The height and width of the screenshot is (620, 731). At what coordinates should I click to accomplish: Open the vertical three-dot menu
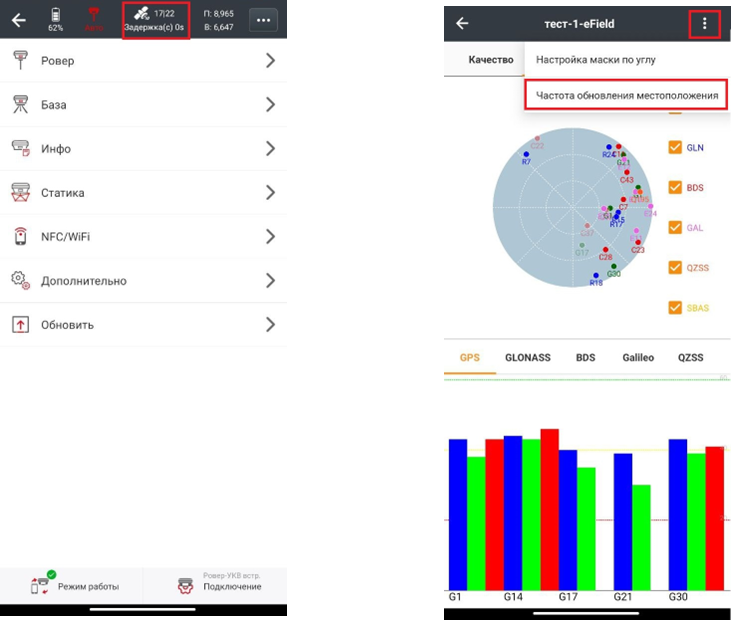coord(704,23)
